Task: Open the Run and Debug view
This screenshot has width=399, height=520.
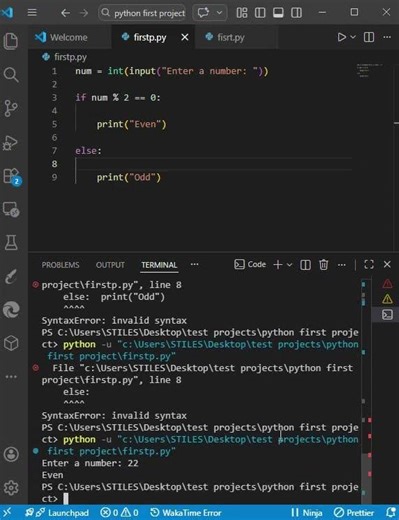Action: tap(11, 143)
